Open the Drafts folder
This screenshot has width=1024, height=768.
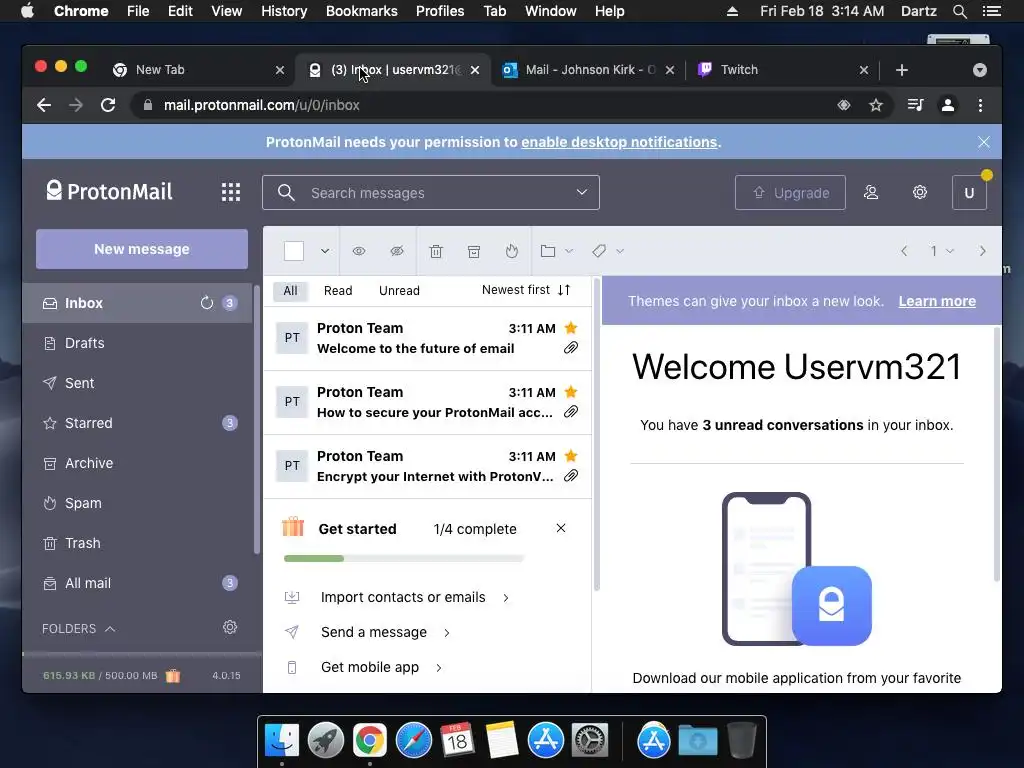click(x=137, y=343)
